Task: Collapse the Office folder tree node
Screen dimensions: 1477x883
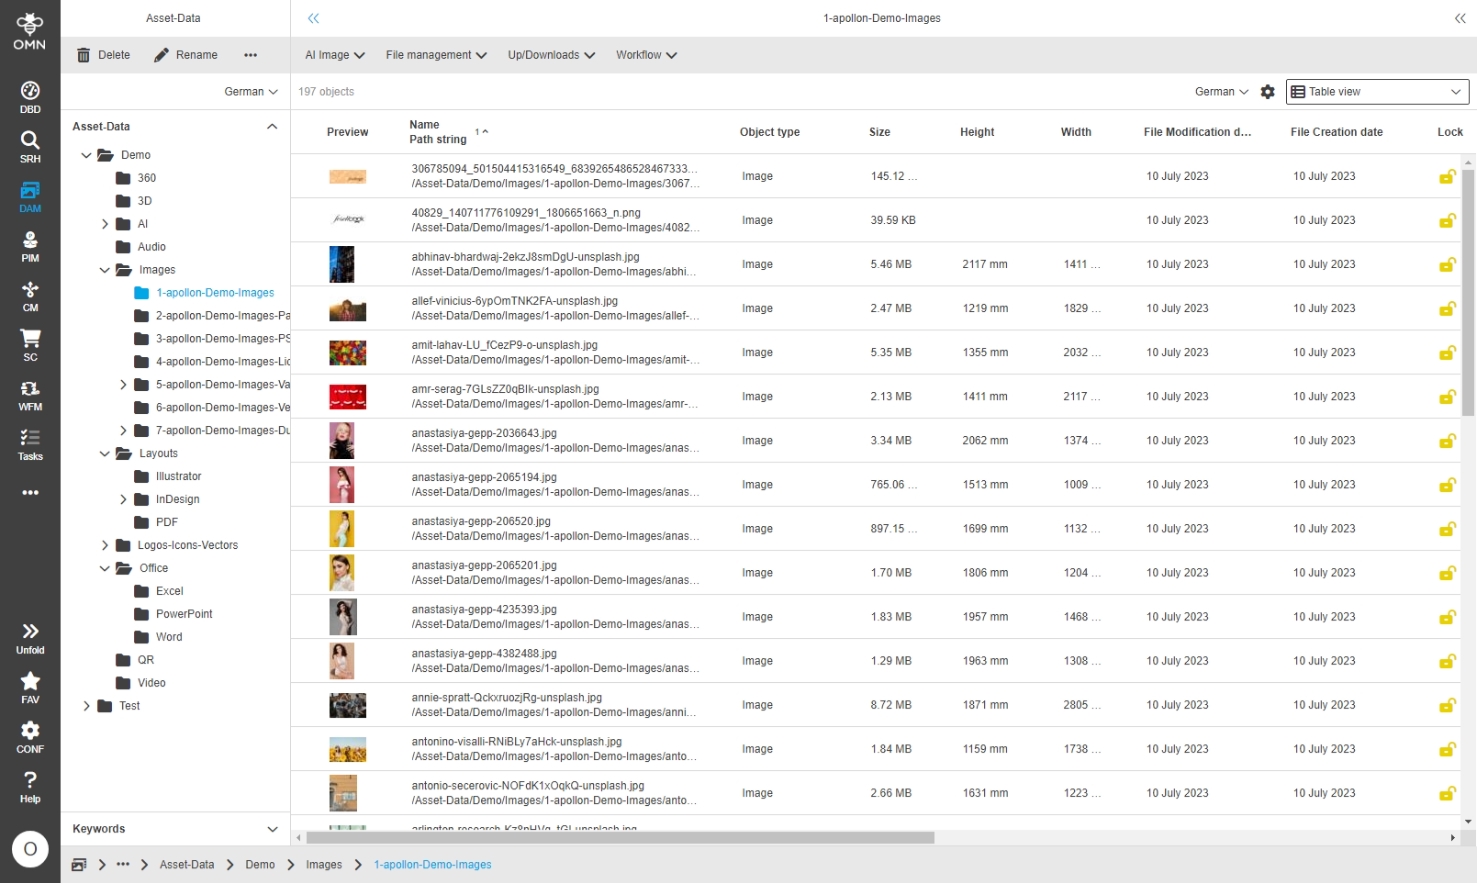Action: point(105,569)
